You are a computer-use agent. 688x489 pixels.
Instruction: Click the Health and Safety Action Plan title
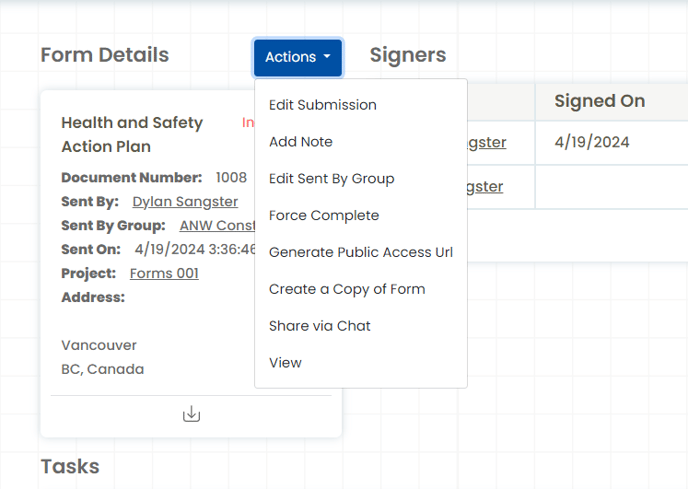click(x=132, y=134)
